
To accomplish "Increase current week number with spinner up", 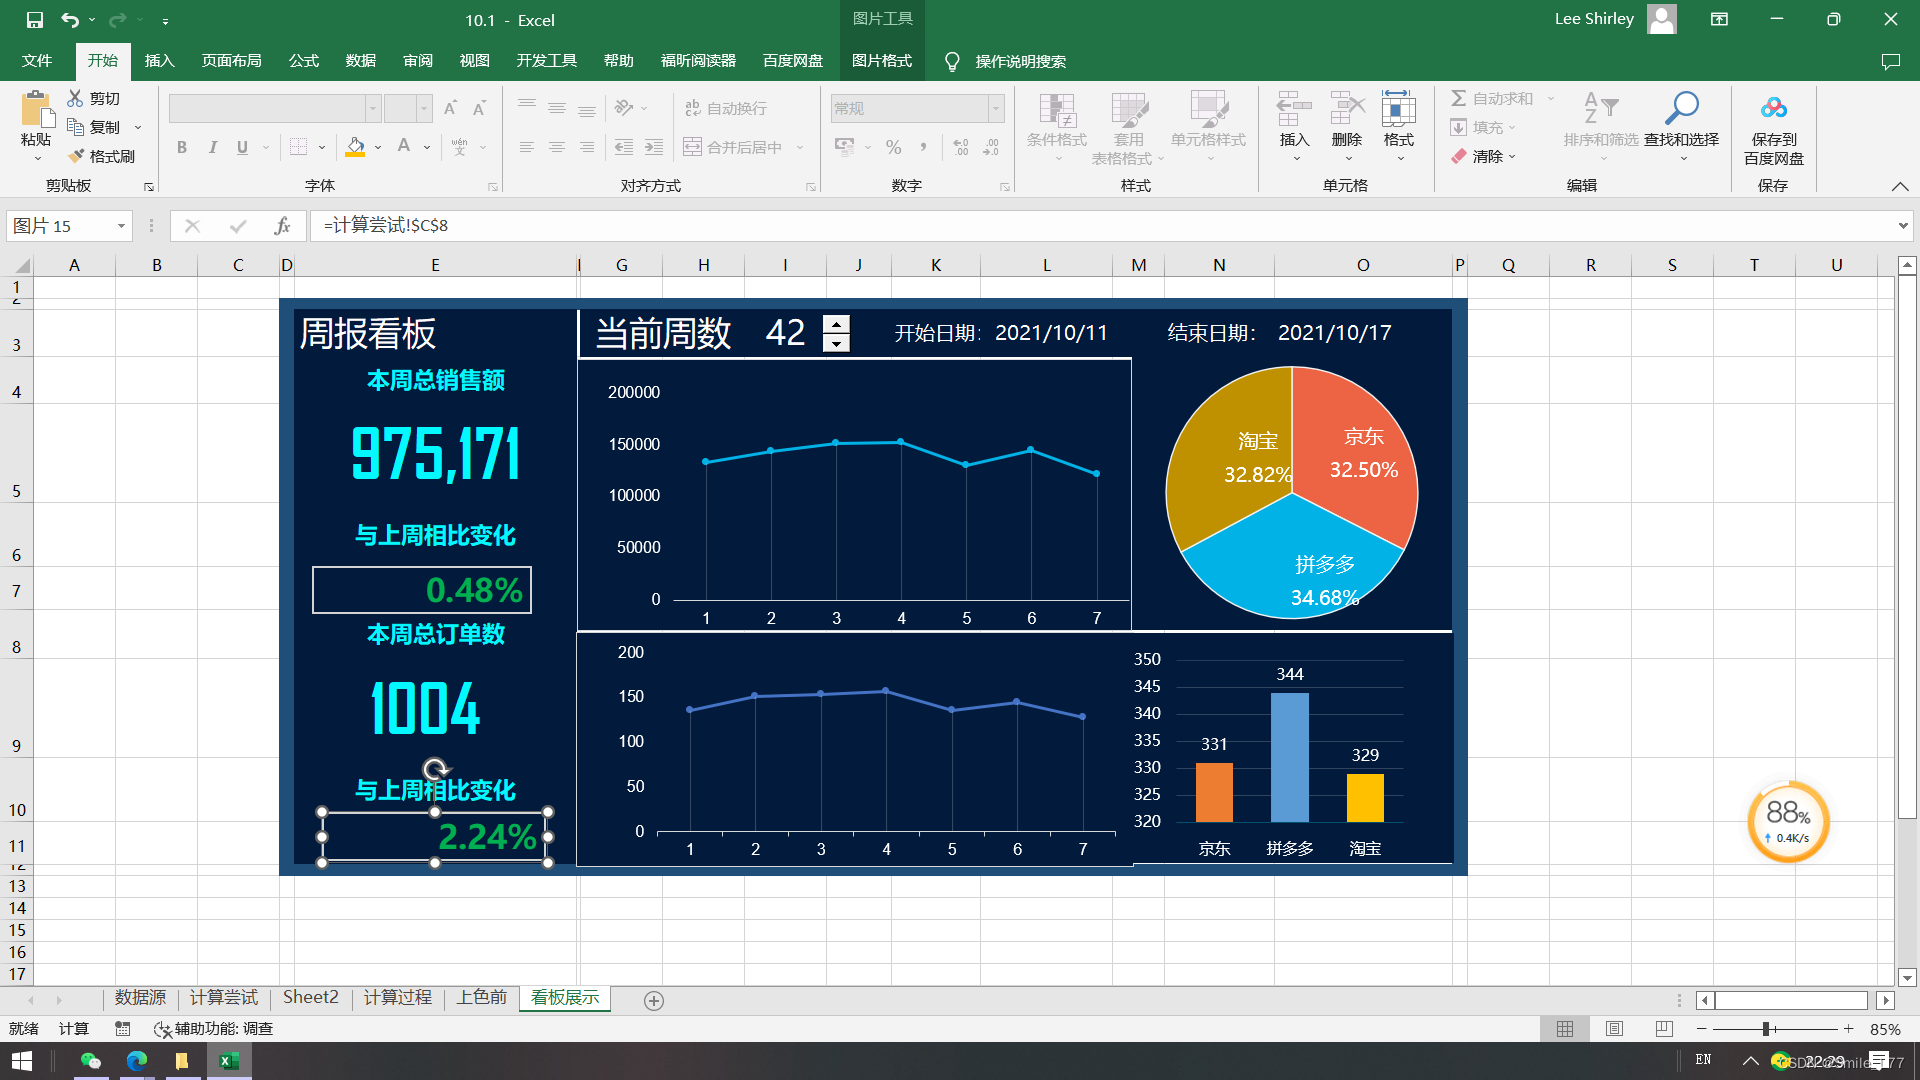I will coord(836,323).
